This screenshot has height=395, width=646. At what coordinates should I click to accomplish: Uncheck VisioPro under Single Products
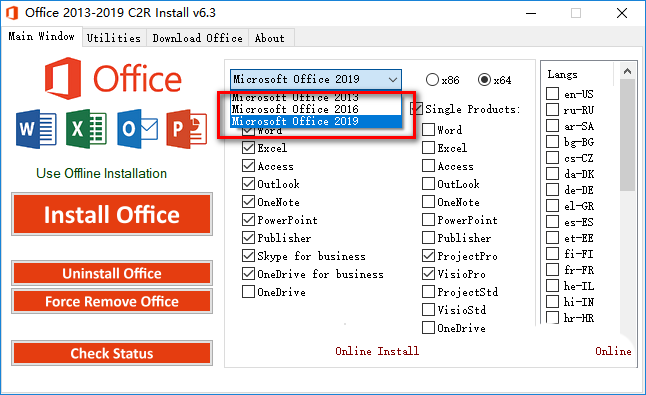428,273
